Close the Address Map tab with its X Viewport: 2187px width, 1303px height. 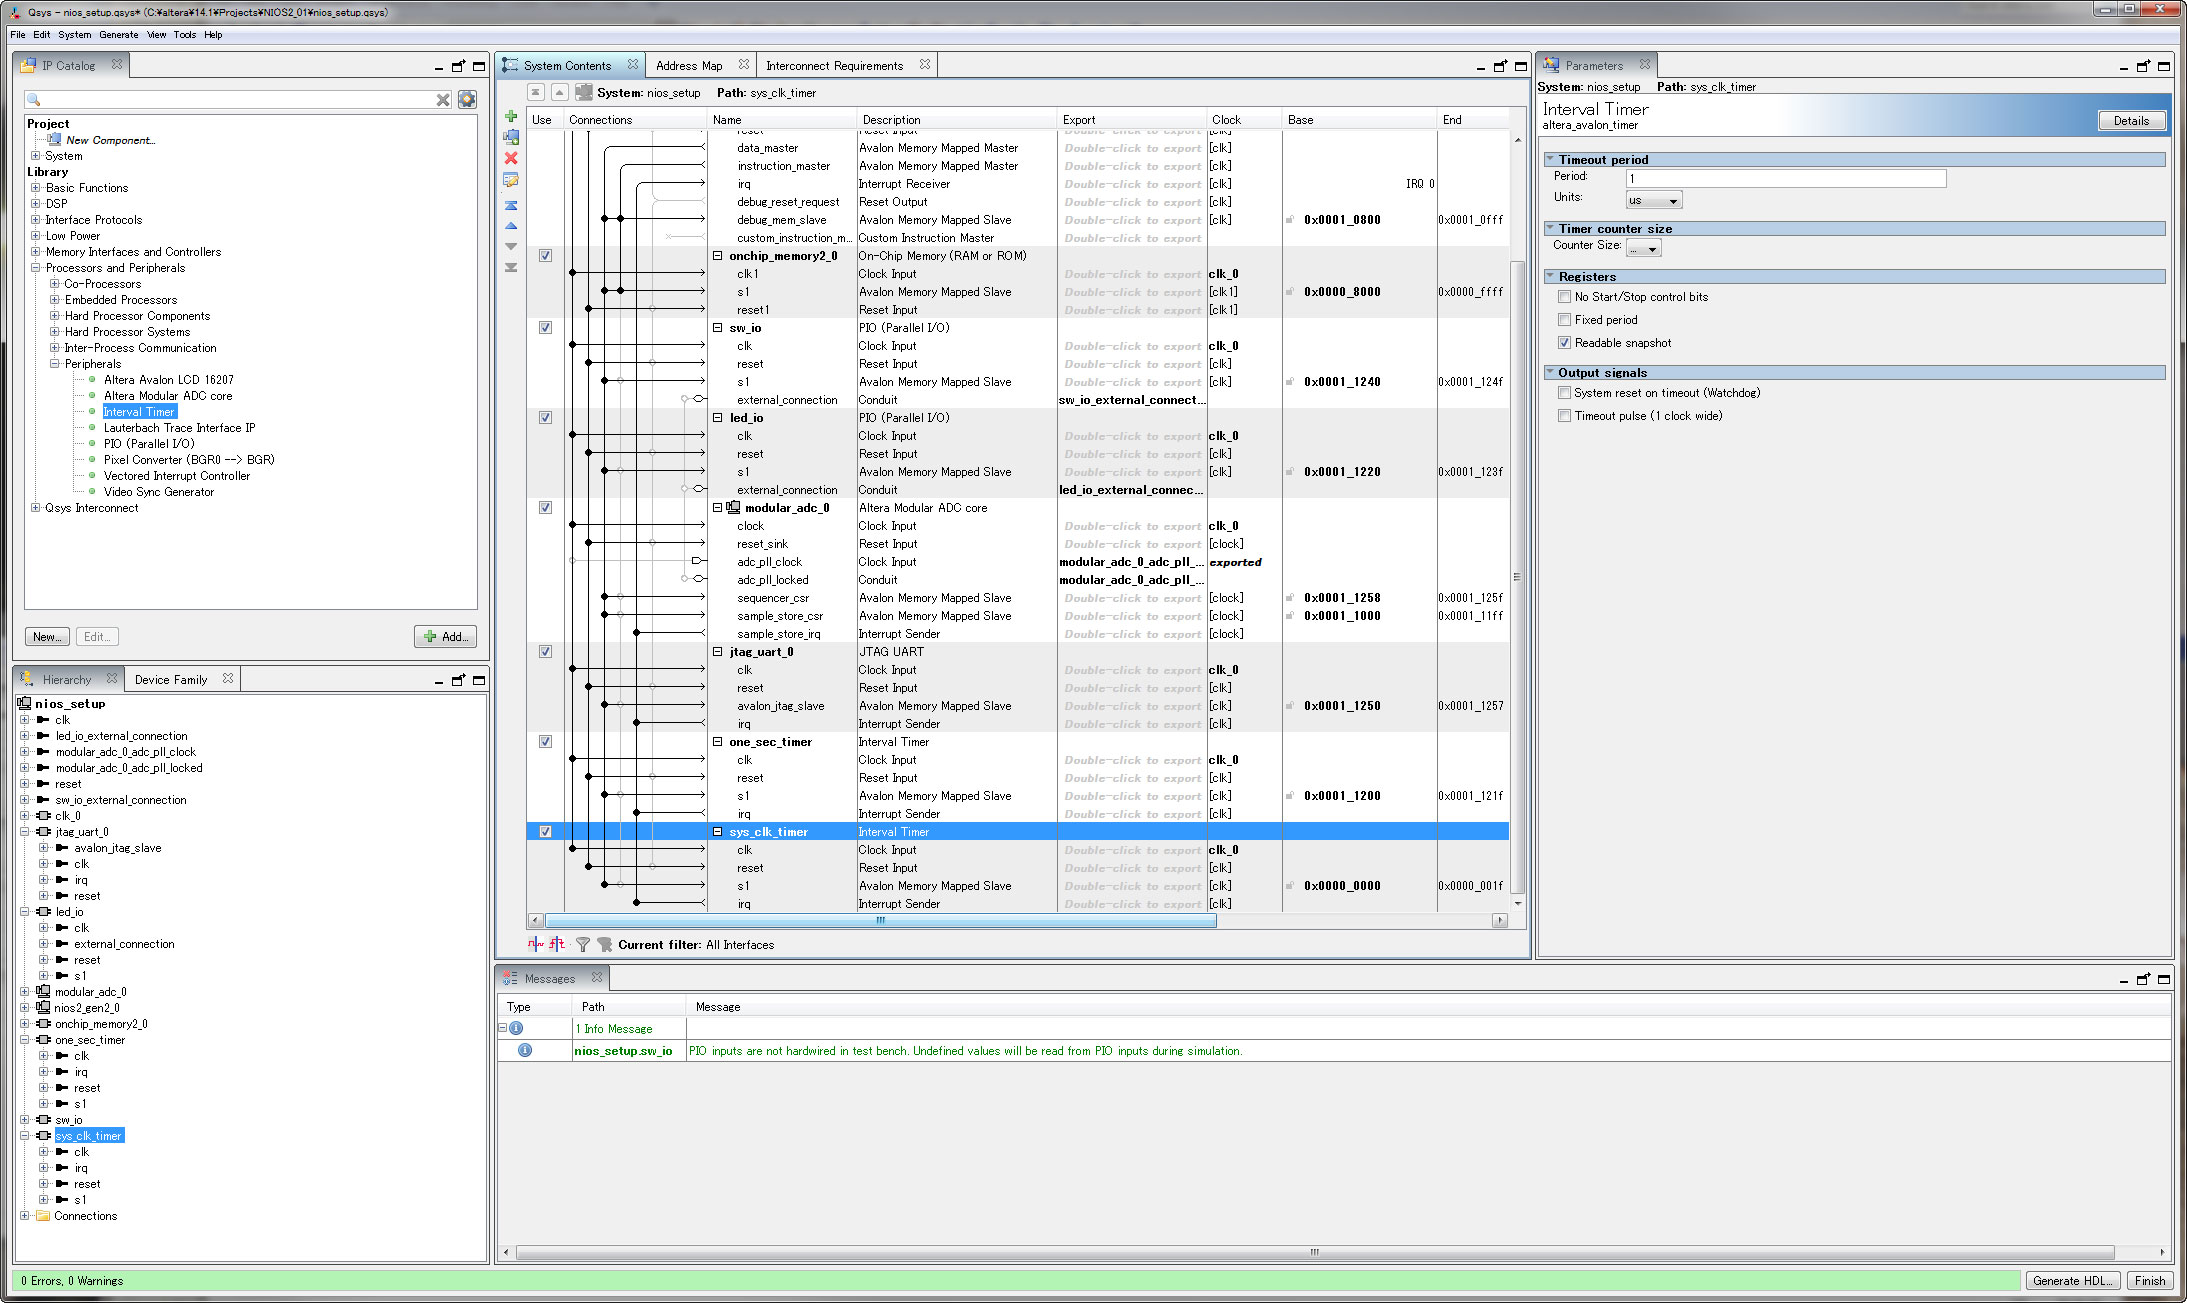point(744,64)
